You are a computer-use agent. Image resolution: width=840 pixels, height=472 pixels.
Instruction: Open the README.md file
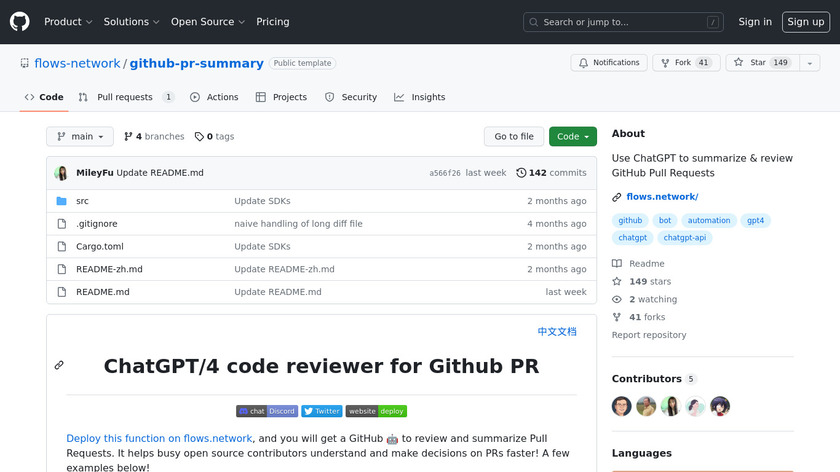[103, 292]
